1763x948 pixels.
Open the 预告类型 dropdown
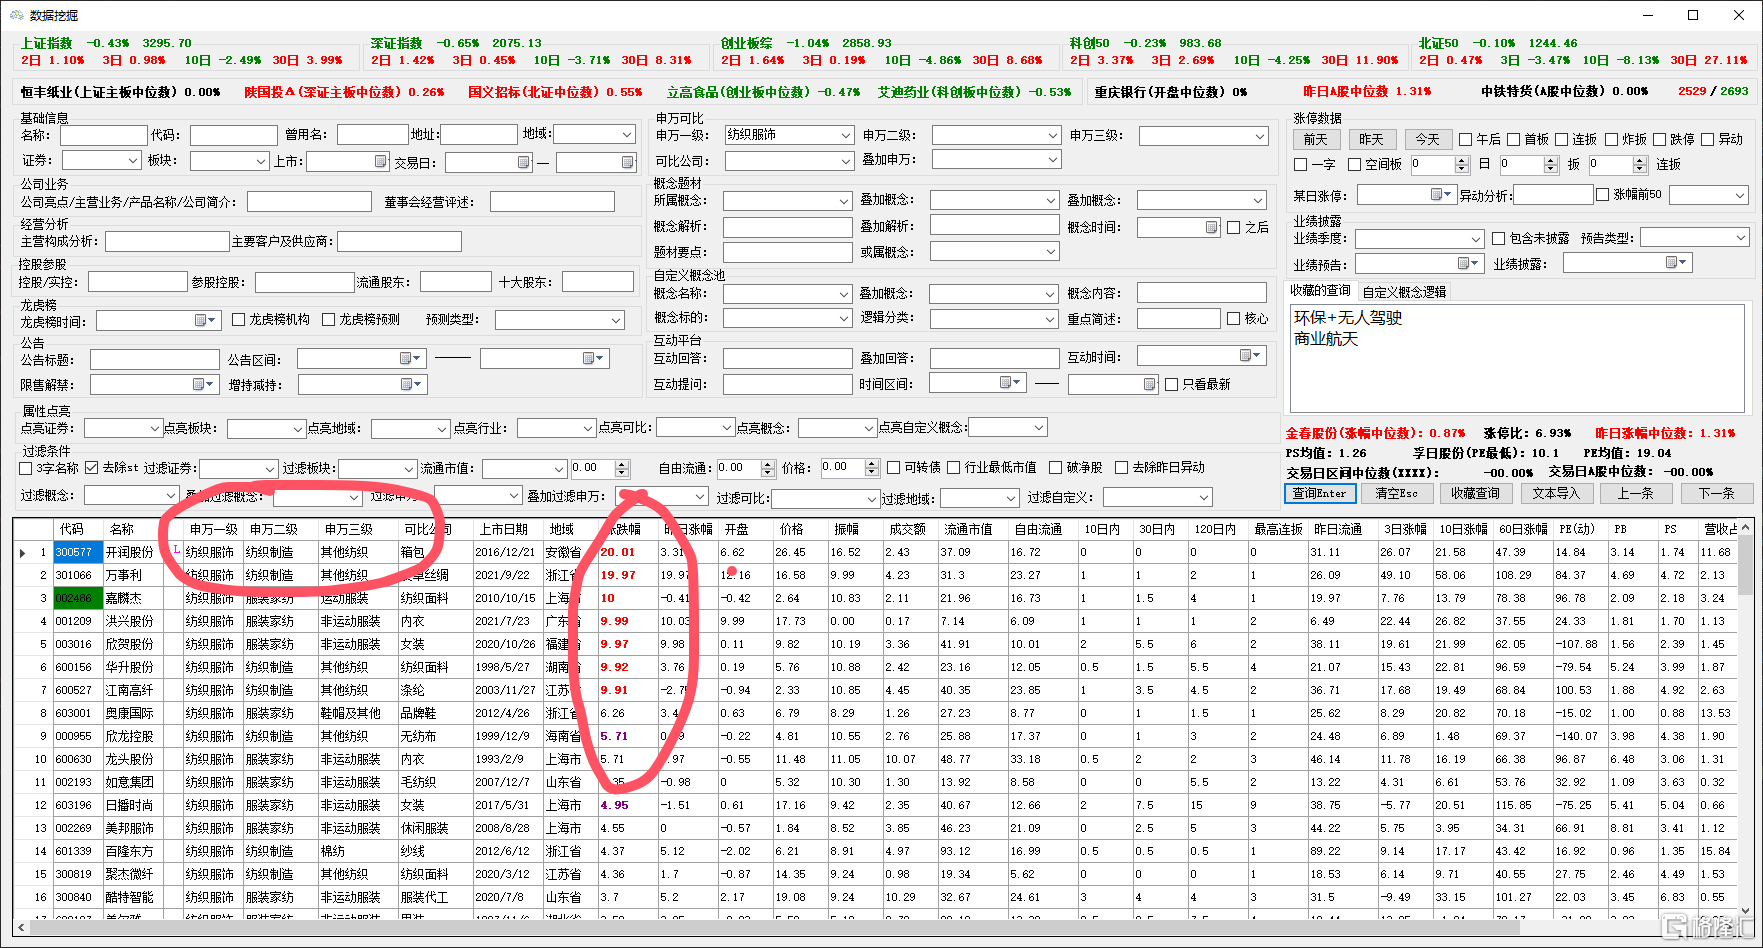[x=1695, y=237]
